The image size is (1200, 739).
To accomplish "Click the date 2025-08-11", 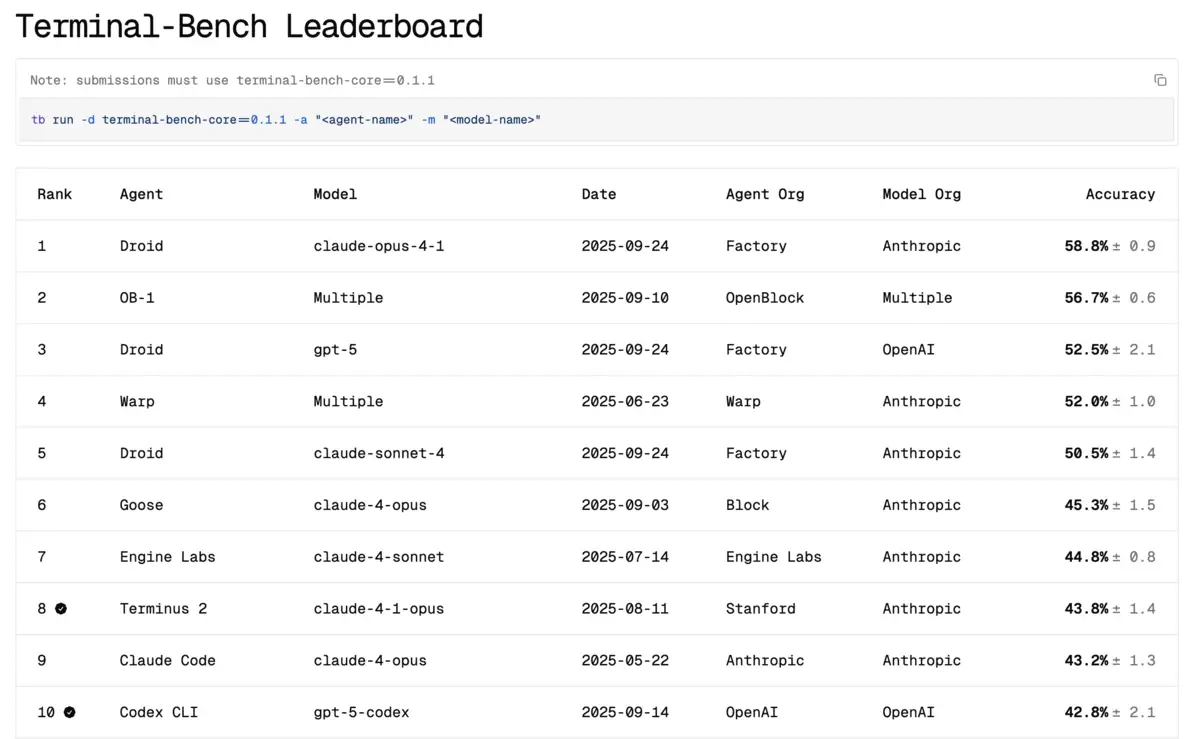I will coord(625,608).
